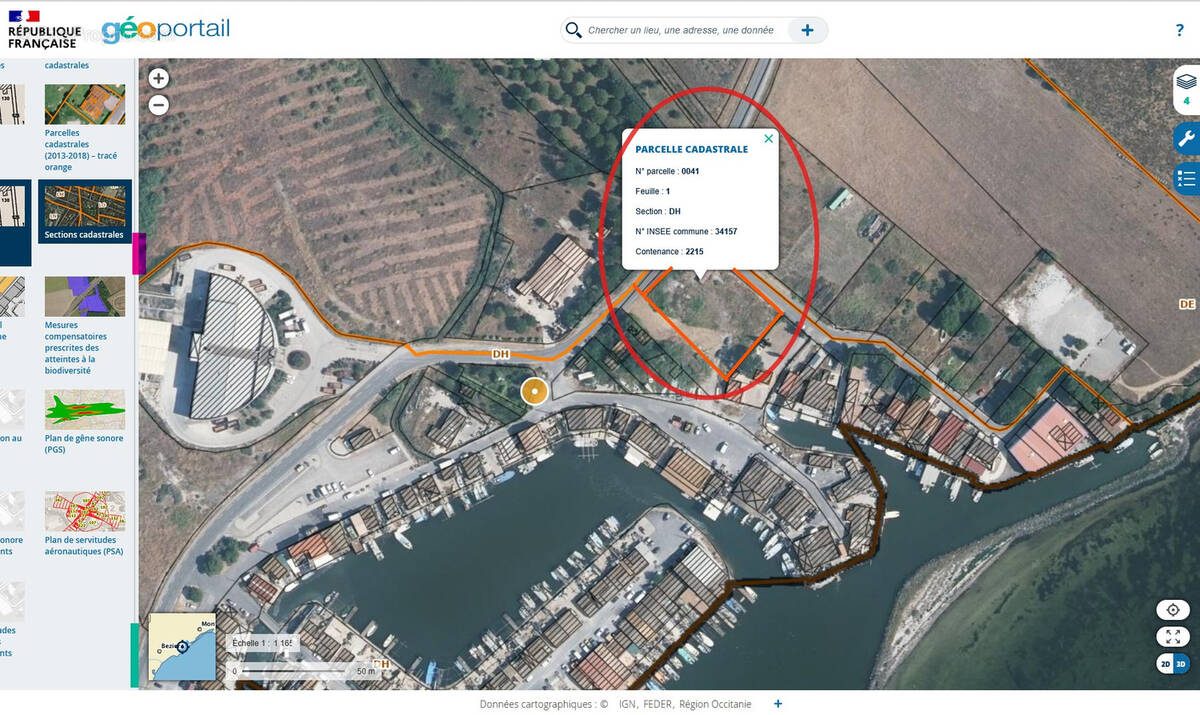Select Parcelles cadastrales (2013-2018) layer thumbnail
The image size is (1200, 715).
point(85,104)
